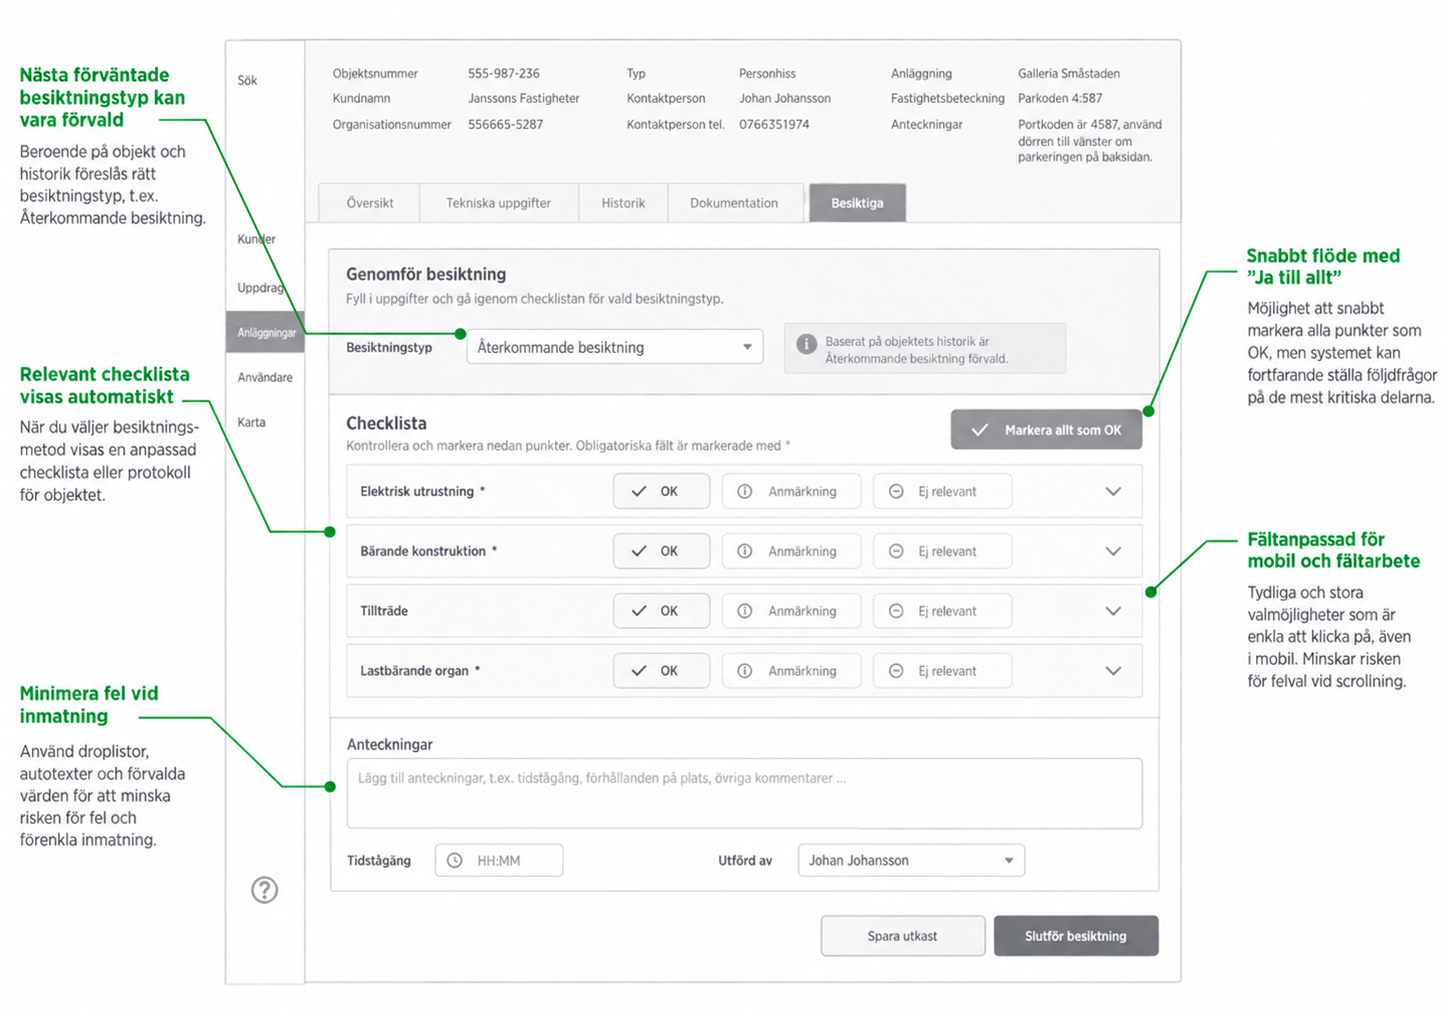This screenshot has height=1012, width=1448.
Task: Set Tillträde to Ej relevant
Action: click(942, 611)
